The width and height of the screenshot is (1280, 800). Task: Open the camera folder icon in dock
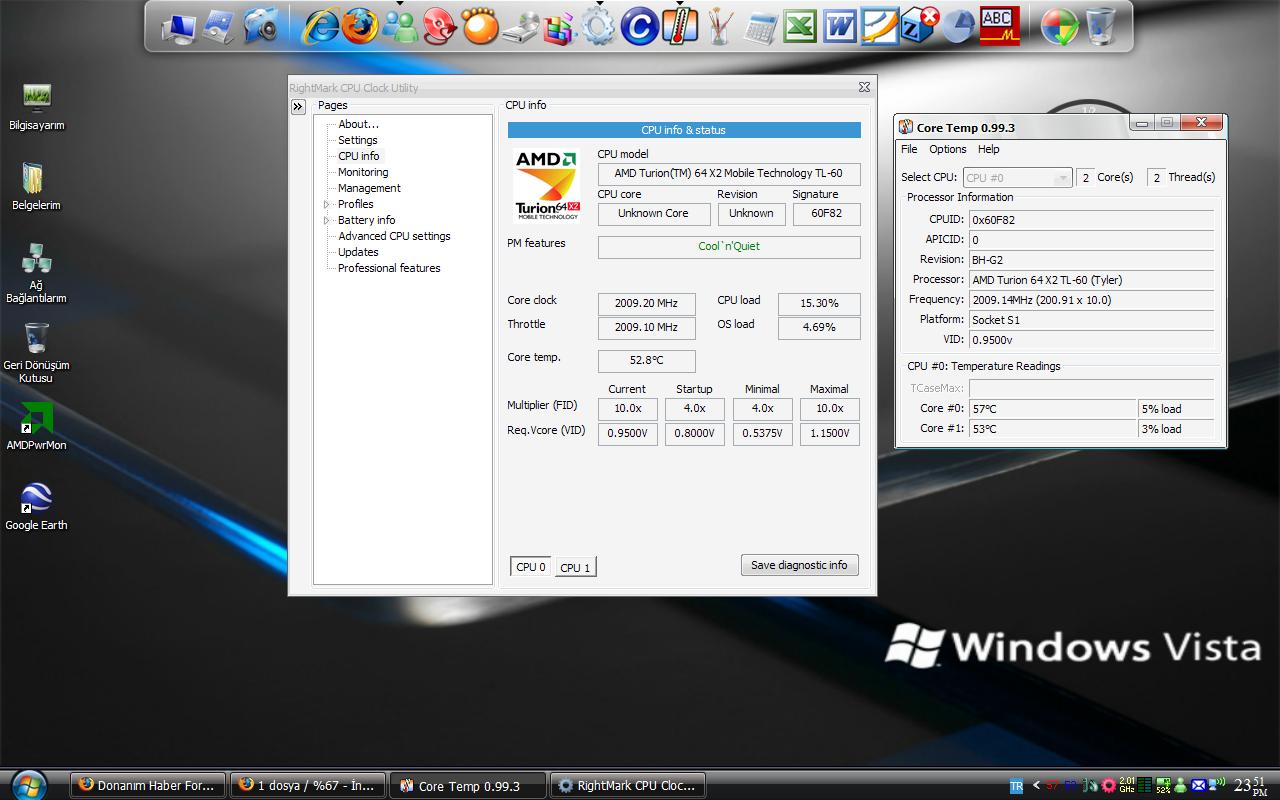point(261,27)
